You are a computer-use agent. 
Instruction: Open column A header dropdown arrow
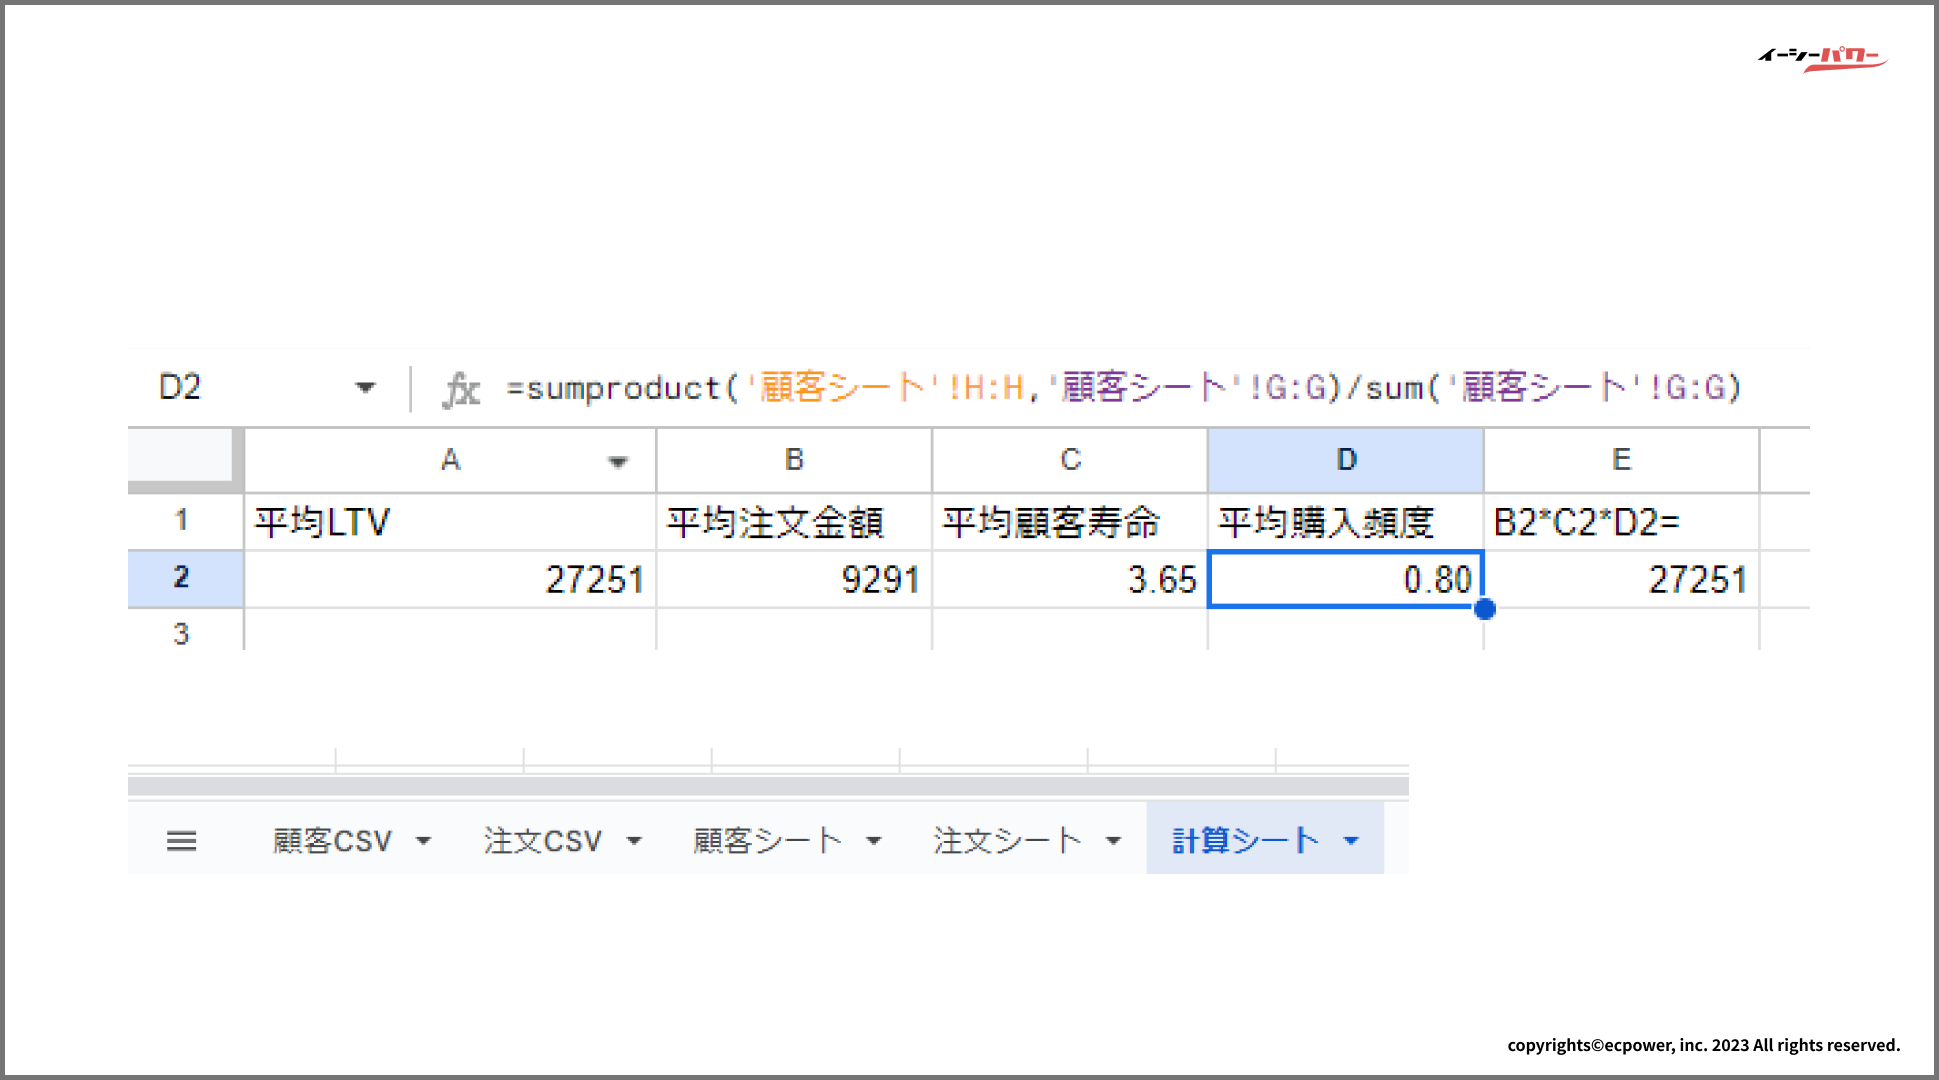(618, 461)
